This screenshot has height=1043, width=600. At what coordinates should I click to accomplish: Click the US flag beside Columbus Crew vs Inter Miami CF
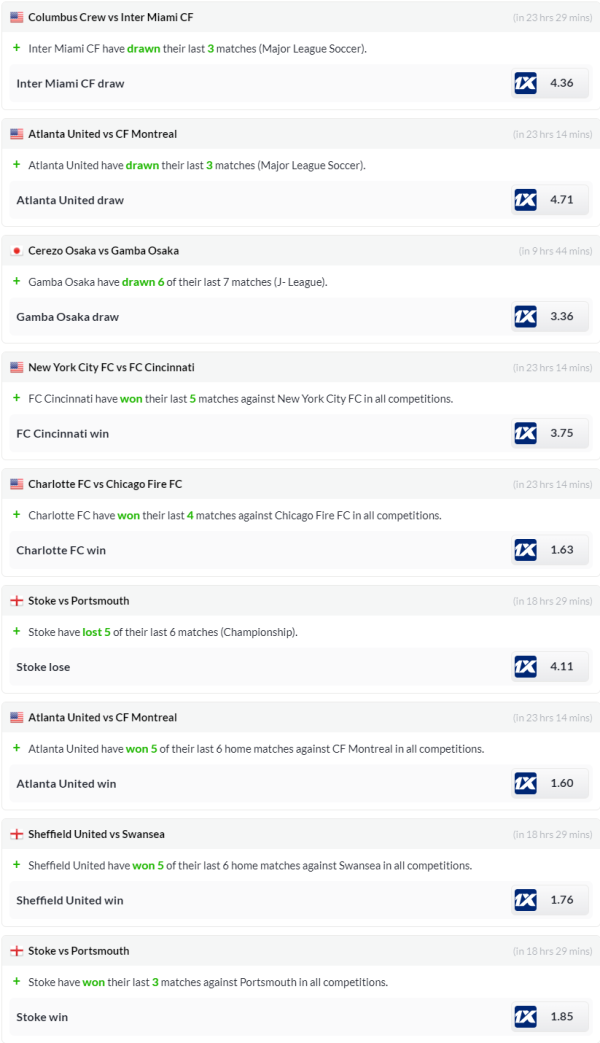pos(17,17)
